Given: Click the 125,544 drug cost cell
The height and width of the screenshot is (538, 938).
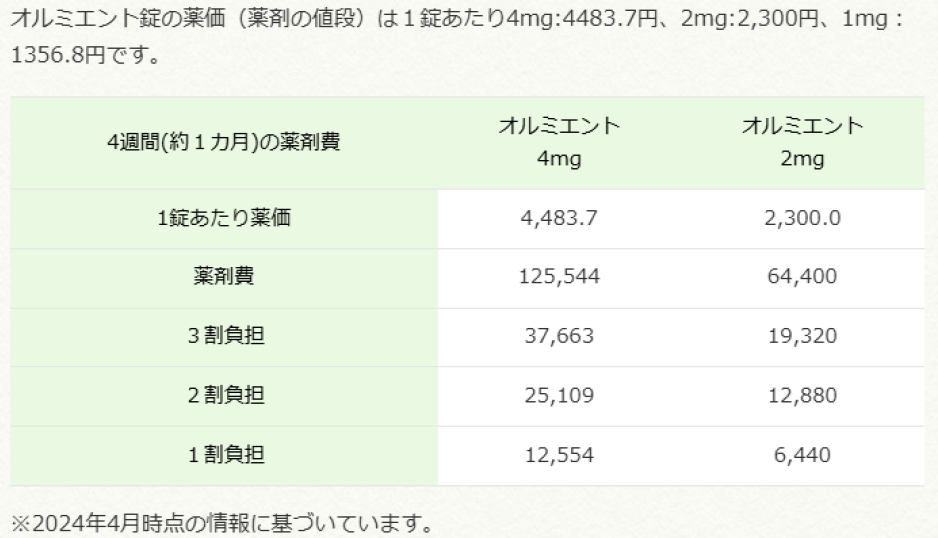Looking at the screenshot, I should pyautogui.click(x=559, y=277).
